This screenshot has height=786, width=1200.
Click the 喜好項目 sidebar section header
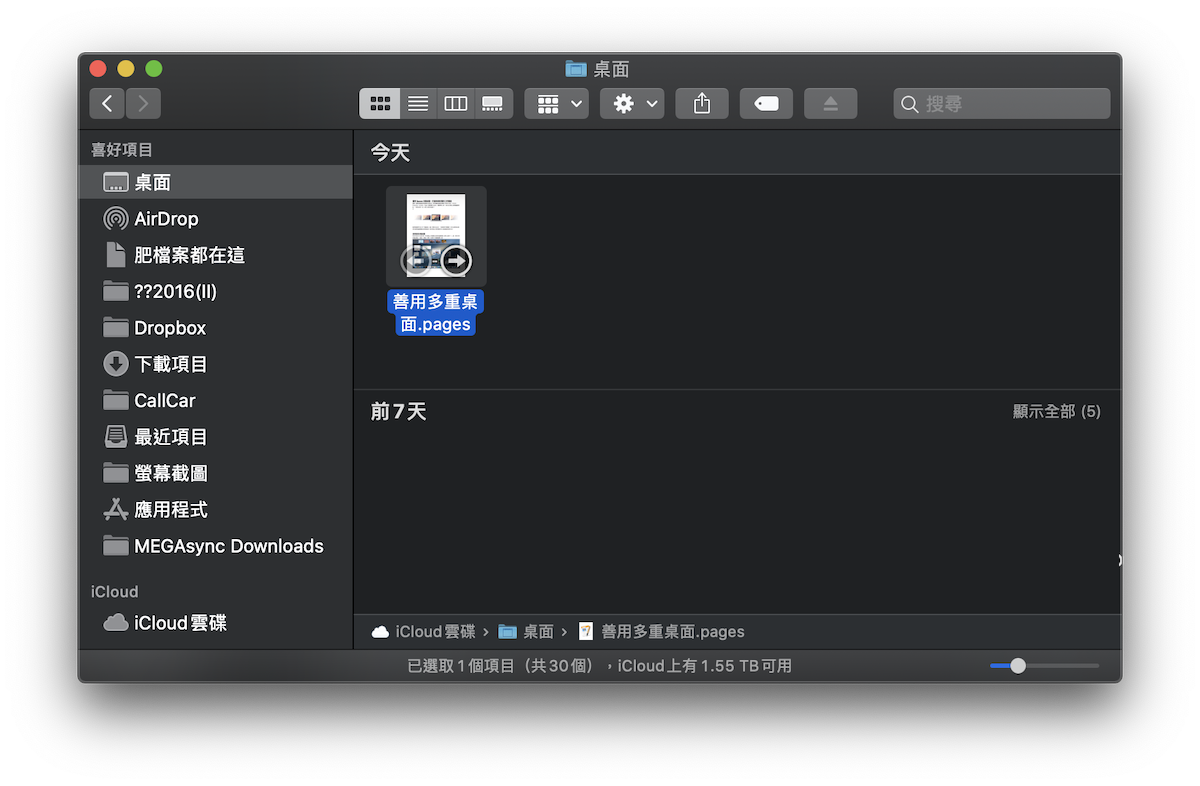pyautogui.click(x=122, y=149)
